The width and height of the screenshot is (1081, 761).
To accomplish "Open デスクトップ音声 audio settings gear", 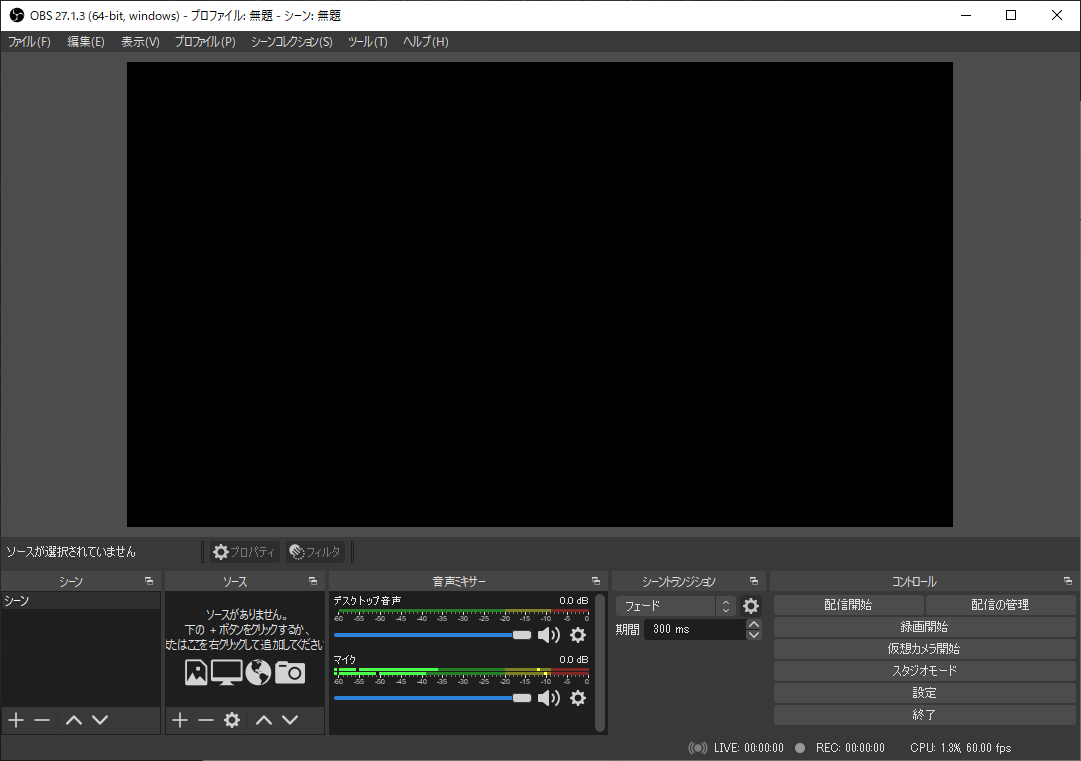I will click(x=578, y=635).
